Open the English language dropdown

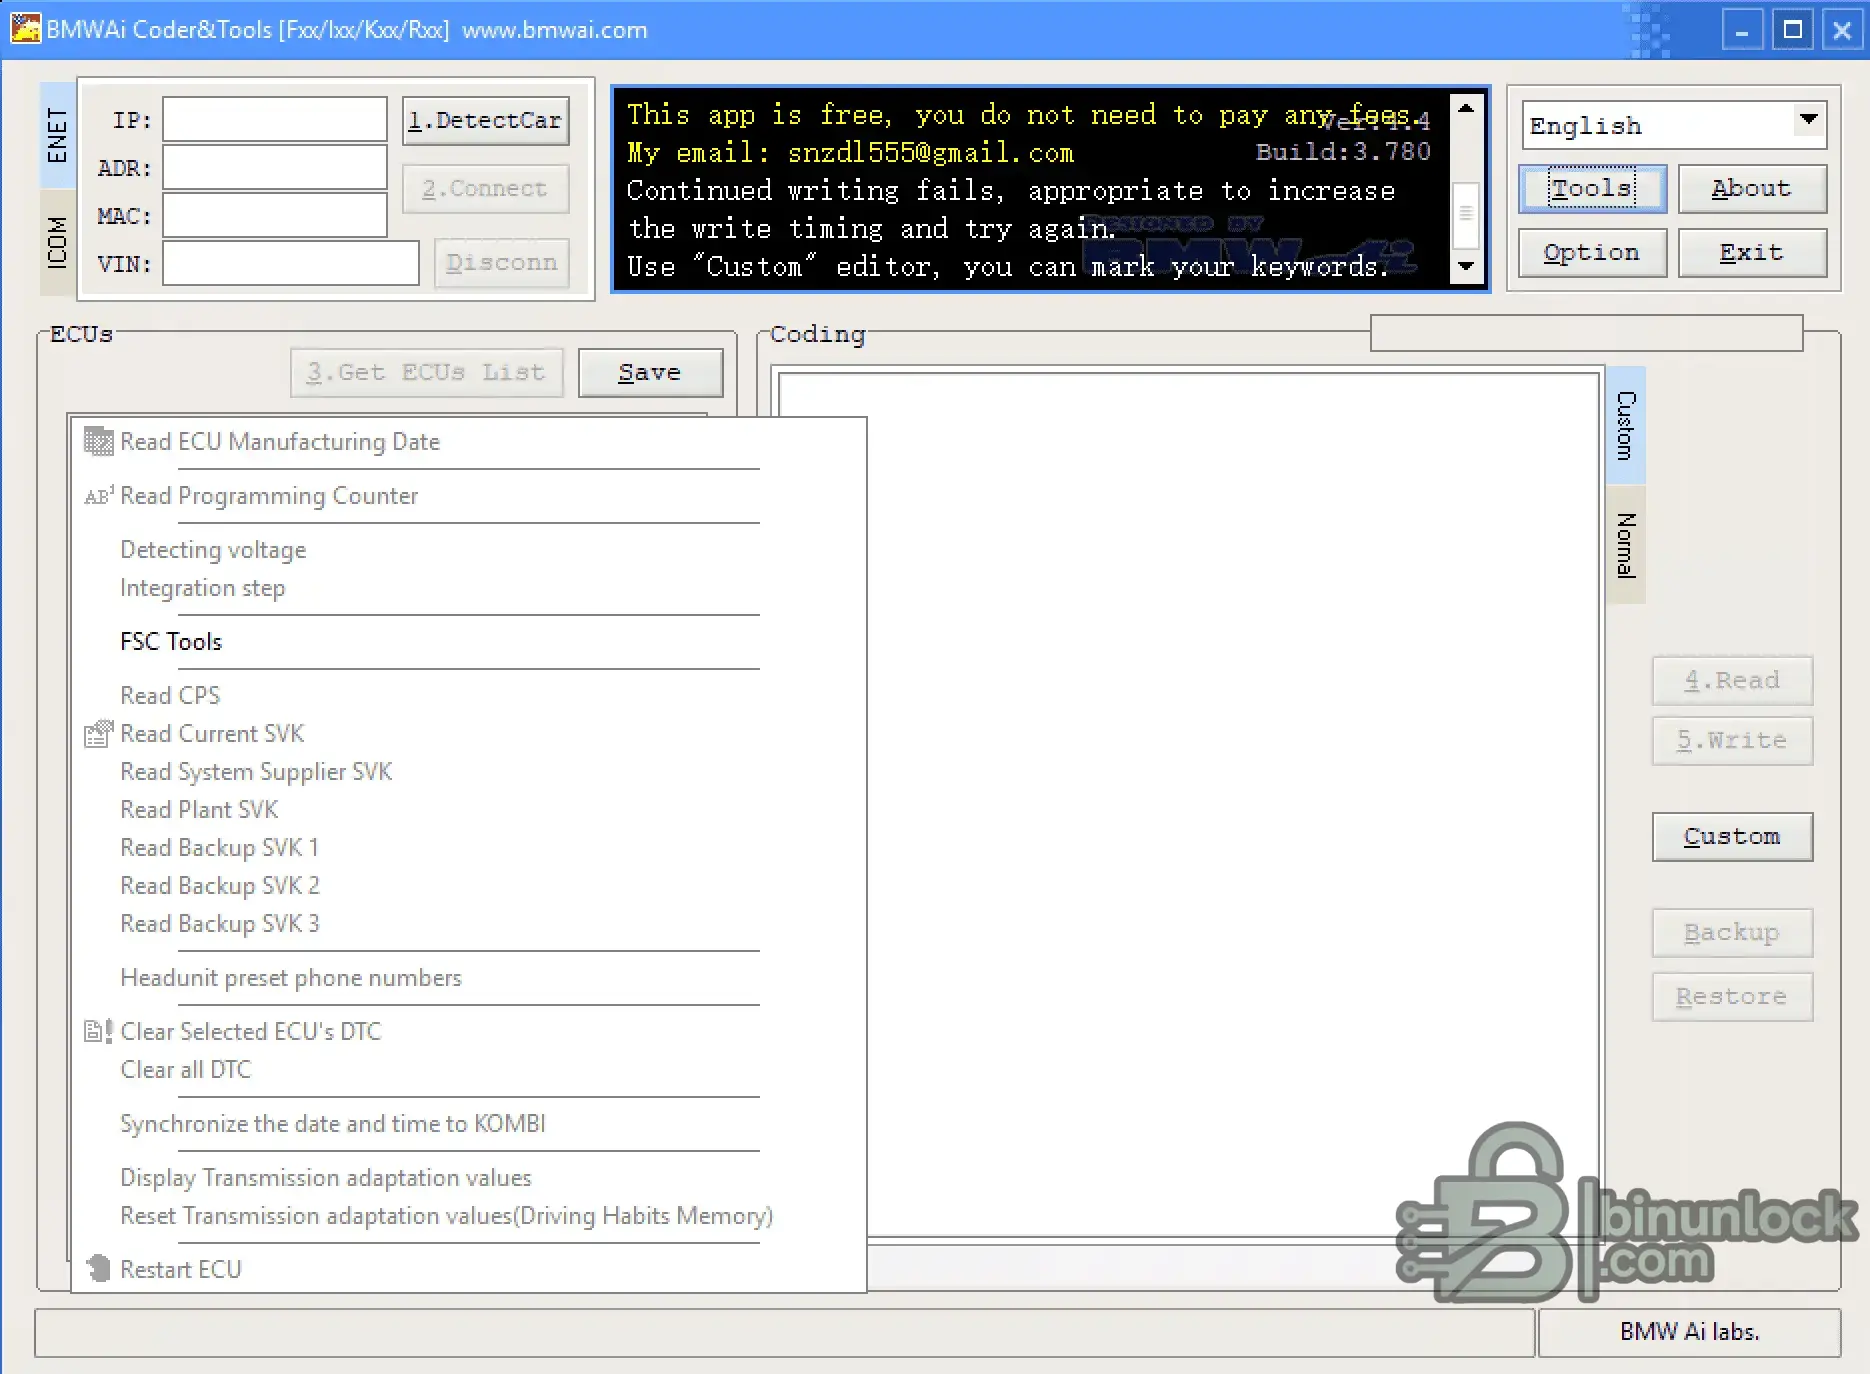[x=1808, y=120]
